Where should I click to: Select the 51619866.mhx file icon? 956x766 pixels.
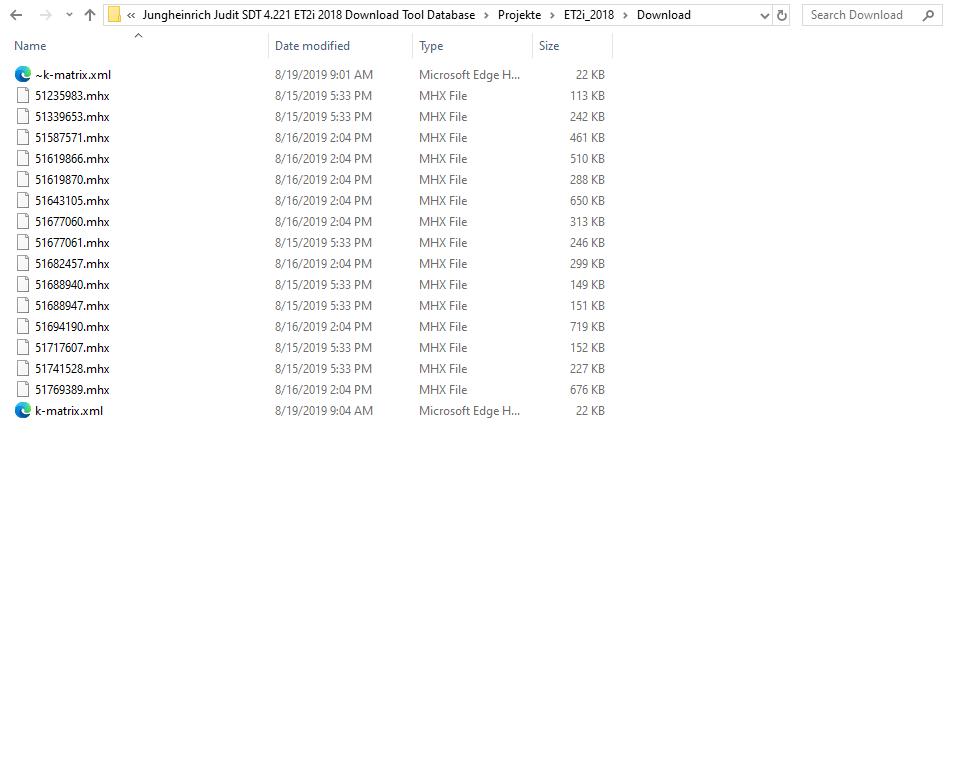point(23,159)
